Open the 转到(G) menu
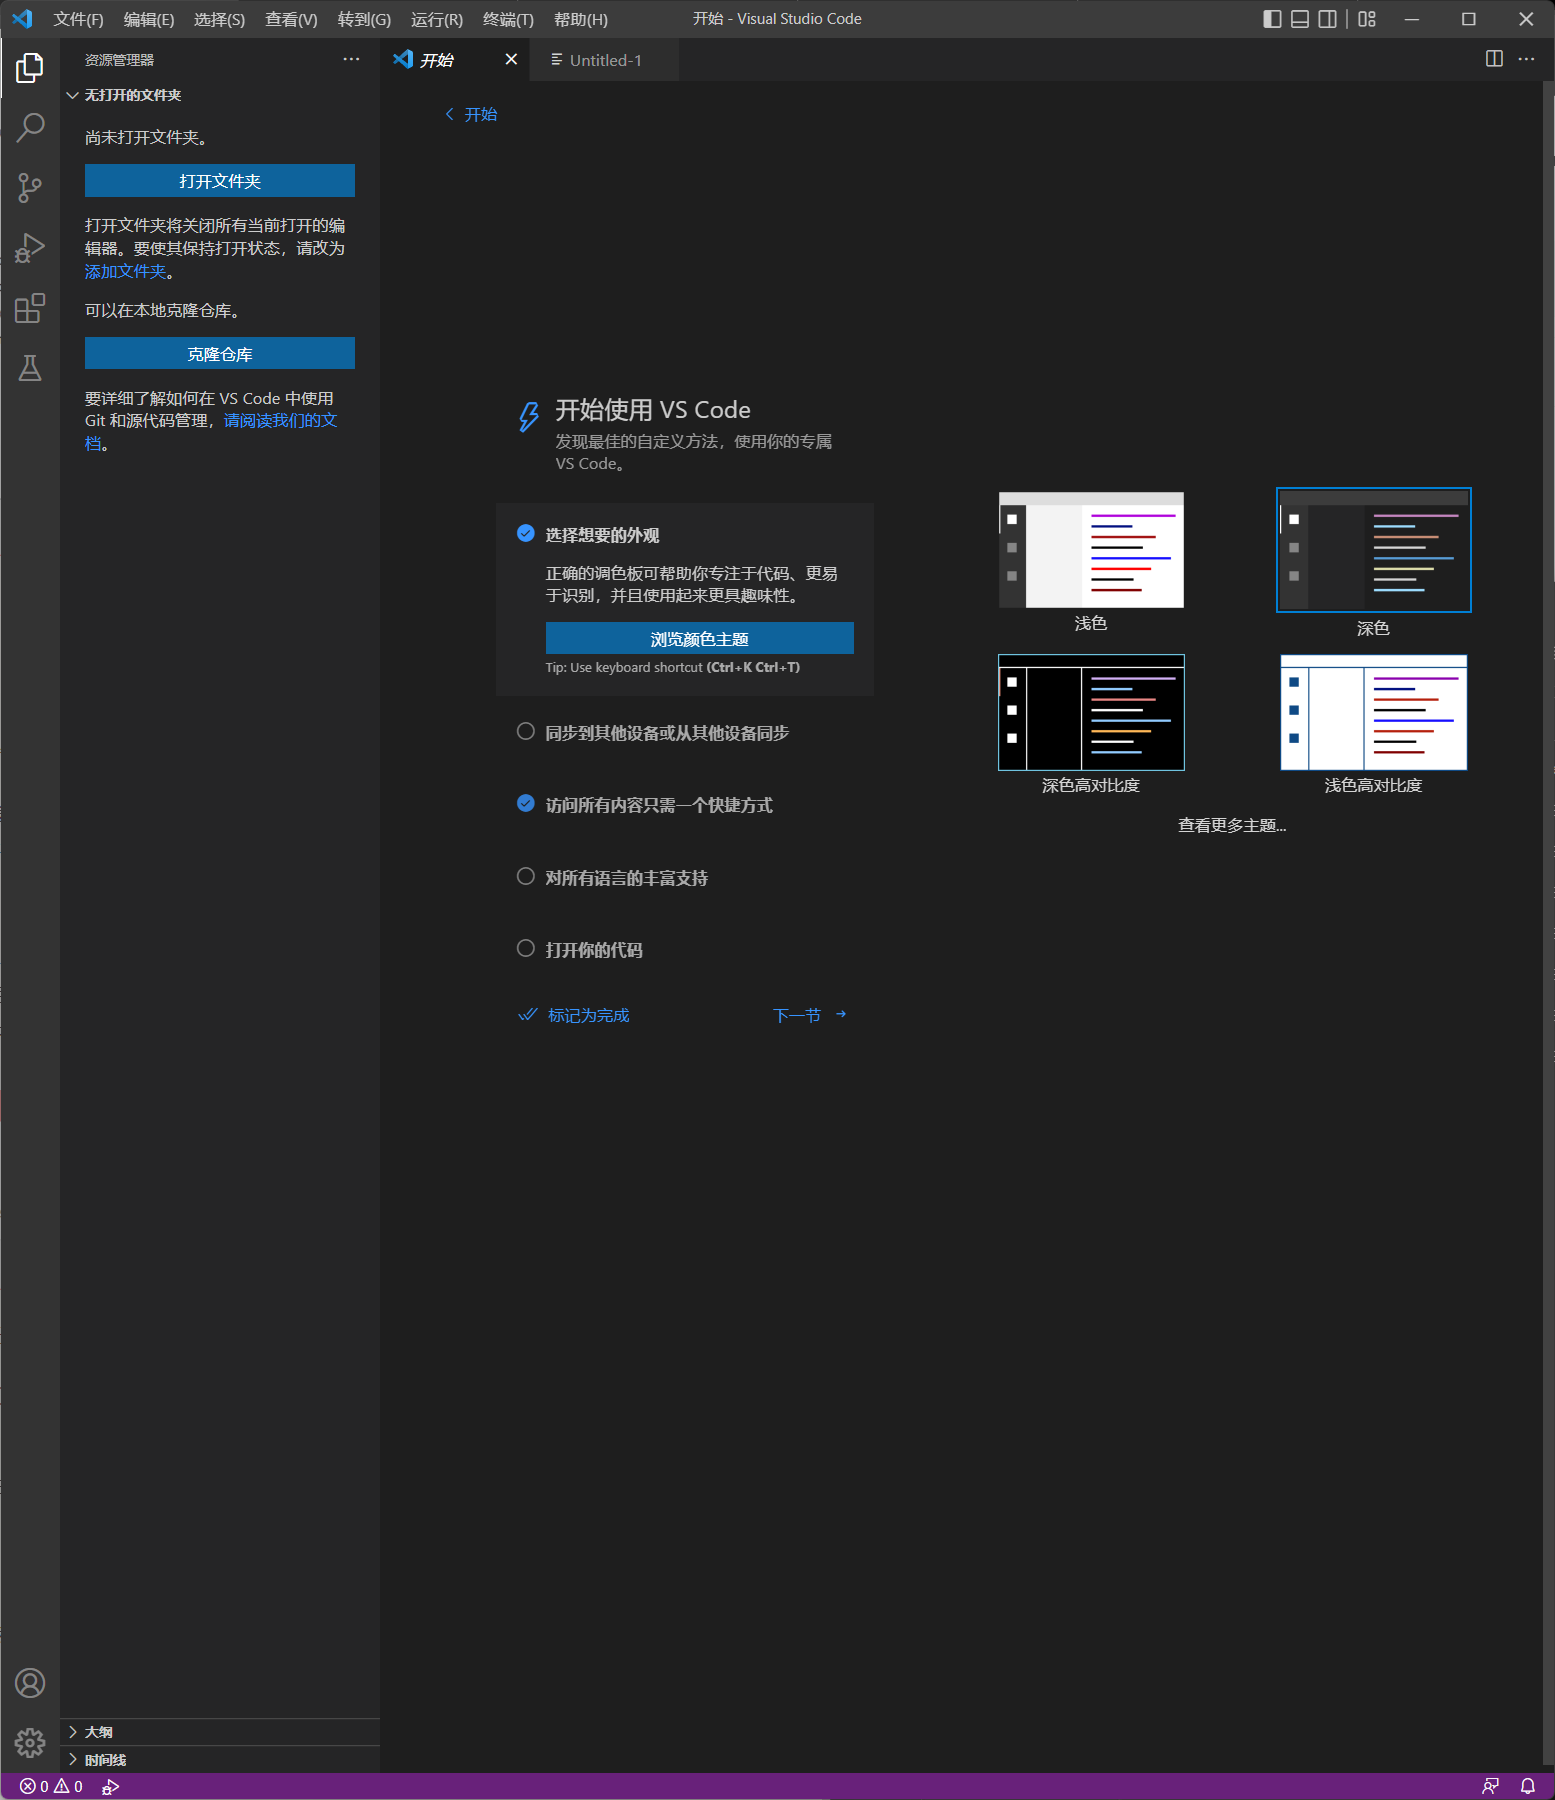Screen dimensions: 1555x1800 coord(364,19)
